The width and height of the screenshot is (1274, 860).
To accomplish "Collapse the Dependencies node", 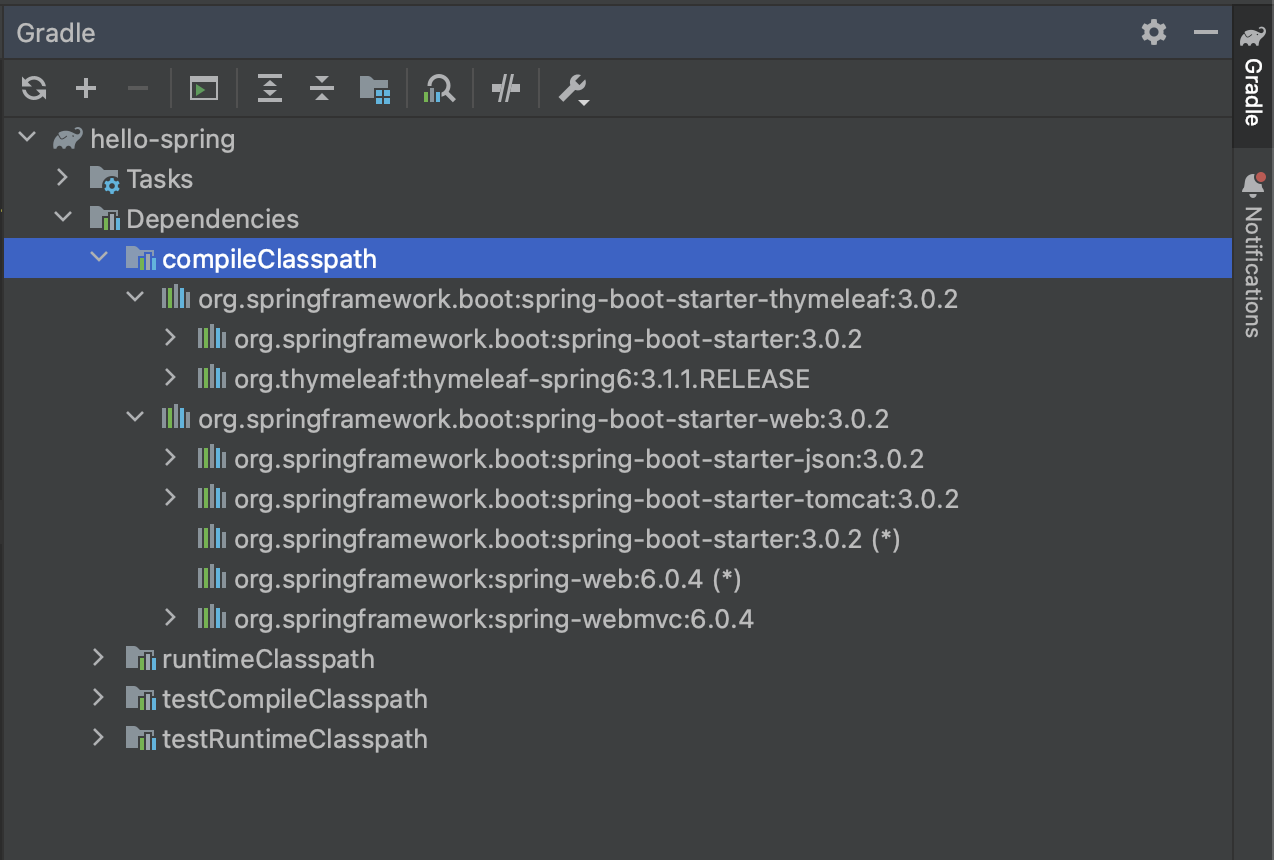I will click(62, 218).
